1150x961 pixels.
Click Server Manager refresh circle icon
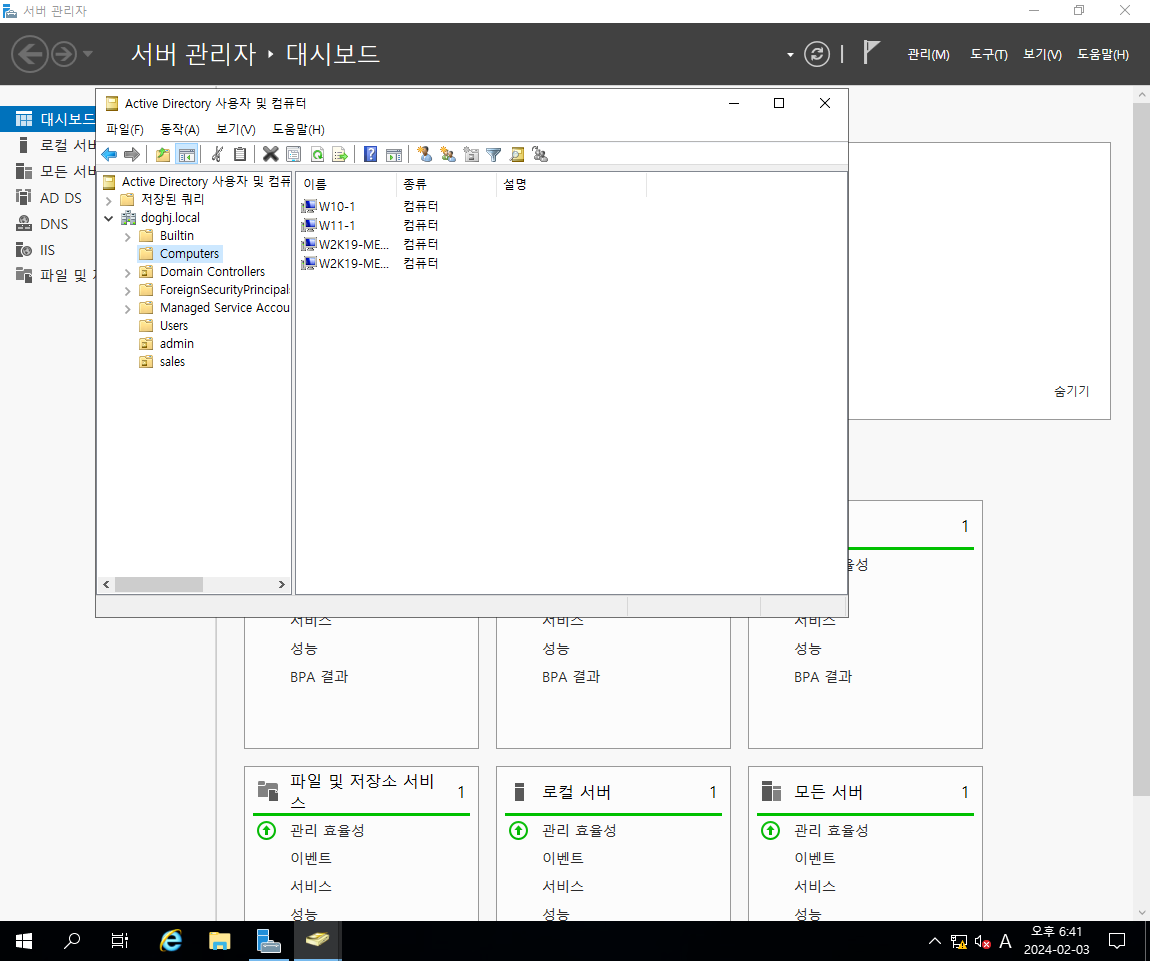pos(817,54)
